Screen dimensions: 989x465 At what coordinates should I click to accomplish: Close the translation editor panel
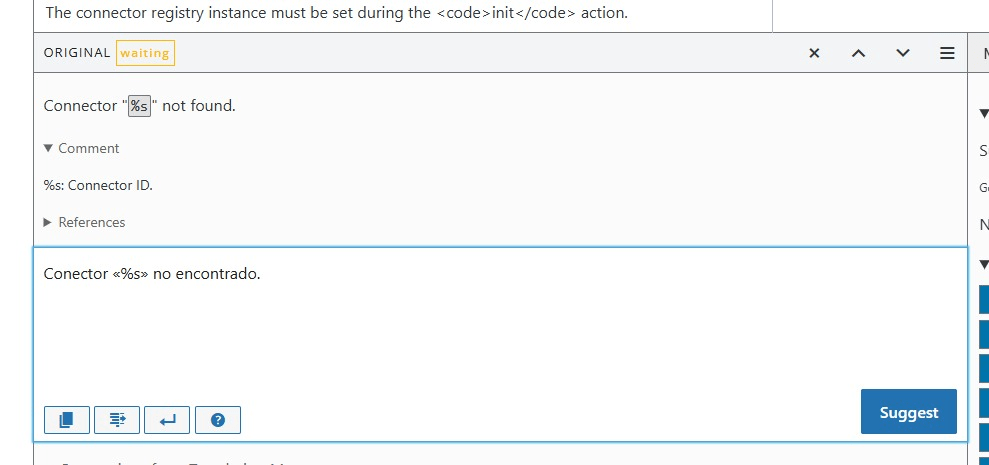[814, 53]
